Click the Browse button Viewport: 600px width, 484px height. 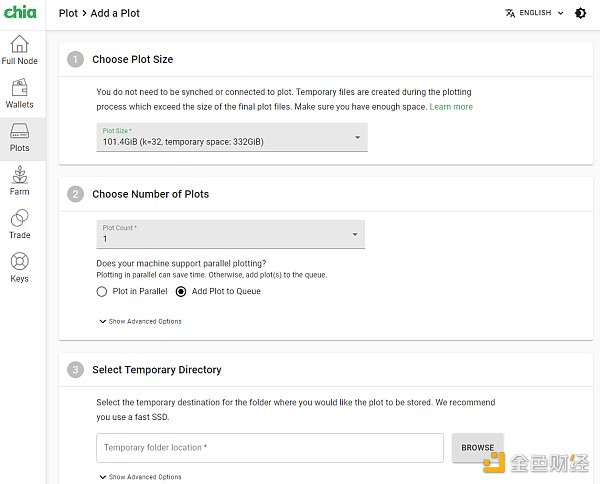(477, 448)
